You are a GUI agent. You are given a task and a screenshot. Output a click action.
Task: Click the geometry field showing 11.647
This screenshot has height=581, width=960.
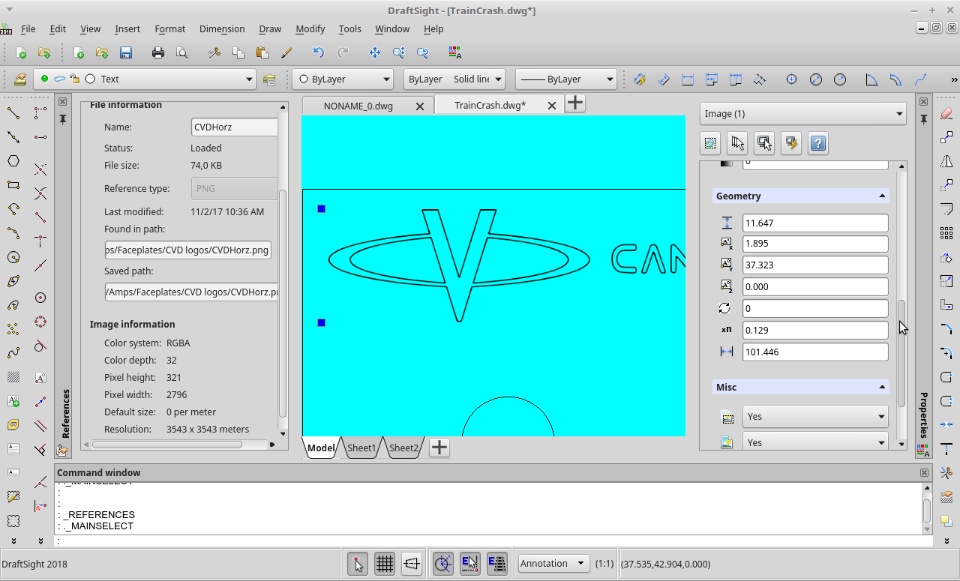coord(815,223)
